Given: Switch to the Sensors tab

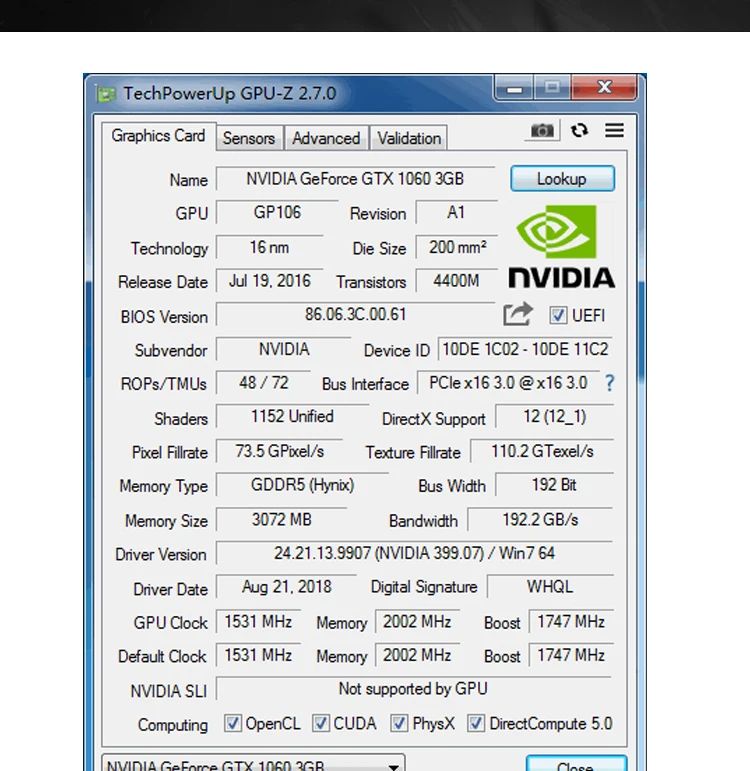Looking at the screenshot, I should (249, 138).
